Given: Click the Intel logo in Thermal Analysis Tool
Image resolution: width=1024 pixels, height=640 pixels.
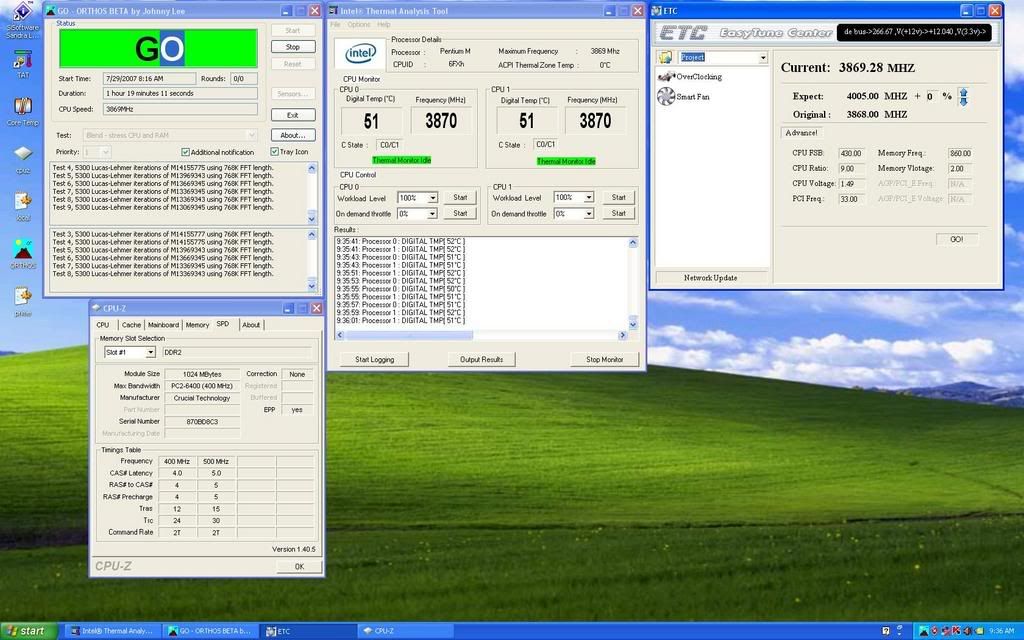Looking at the screenshot, I should tap(360, 54).
